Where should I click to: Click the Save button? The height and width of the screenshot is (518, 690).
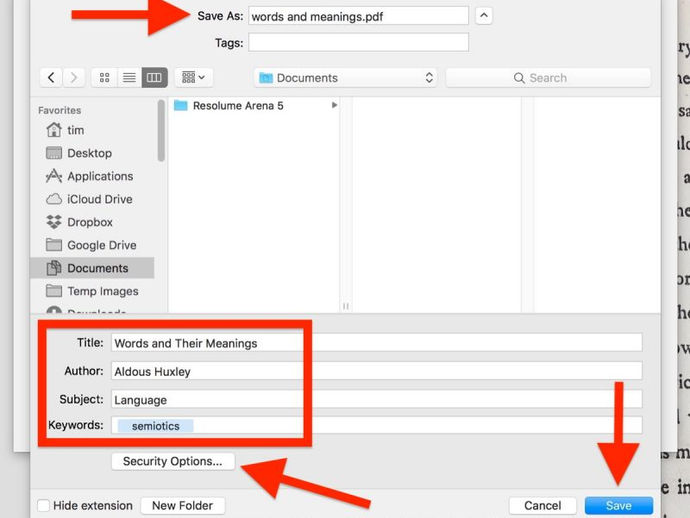pyautogui.click(x=619, y=505)
